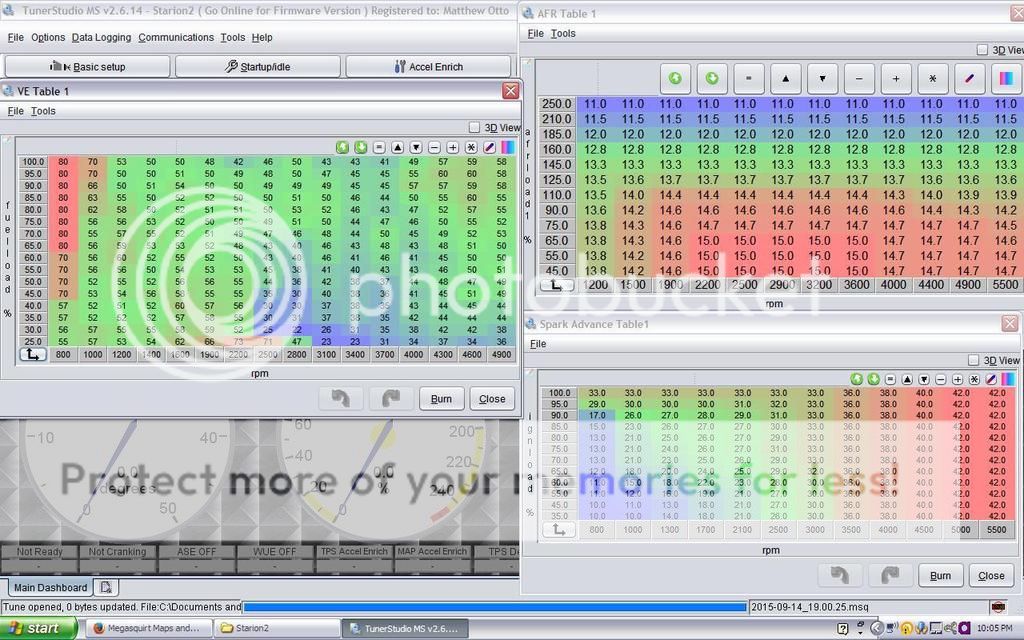
Task: Enable 3D View checkbox in VE Table 1
Action: click(474, 127)
